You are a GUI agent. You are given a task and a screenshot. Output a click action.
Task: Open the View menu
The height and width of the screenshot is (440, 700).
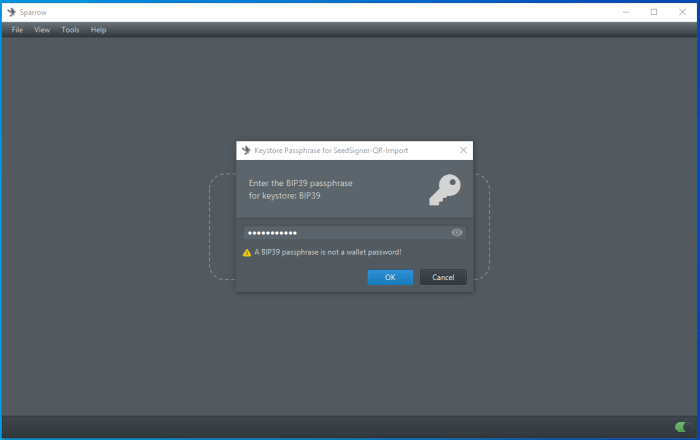click(x=42, y=30)
